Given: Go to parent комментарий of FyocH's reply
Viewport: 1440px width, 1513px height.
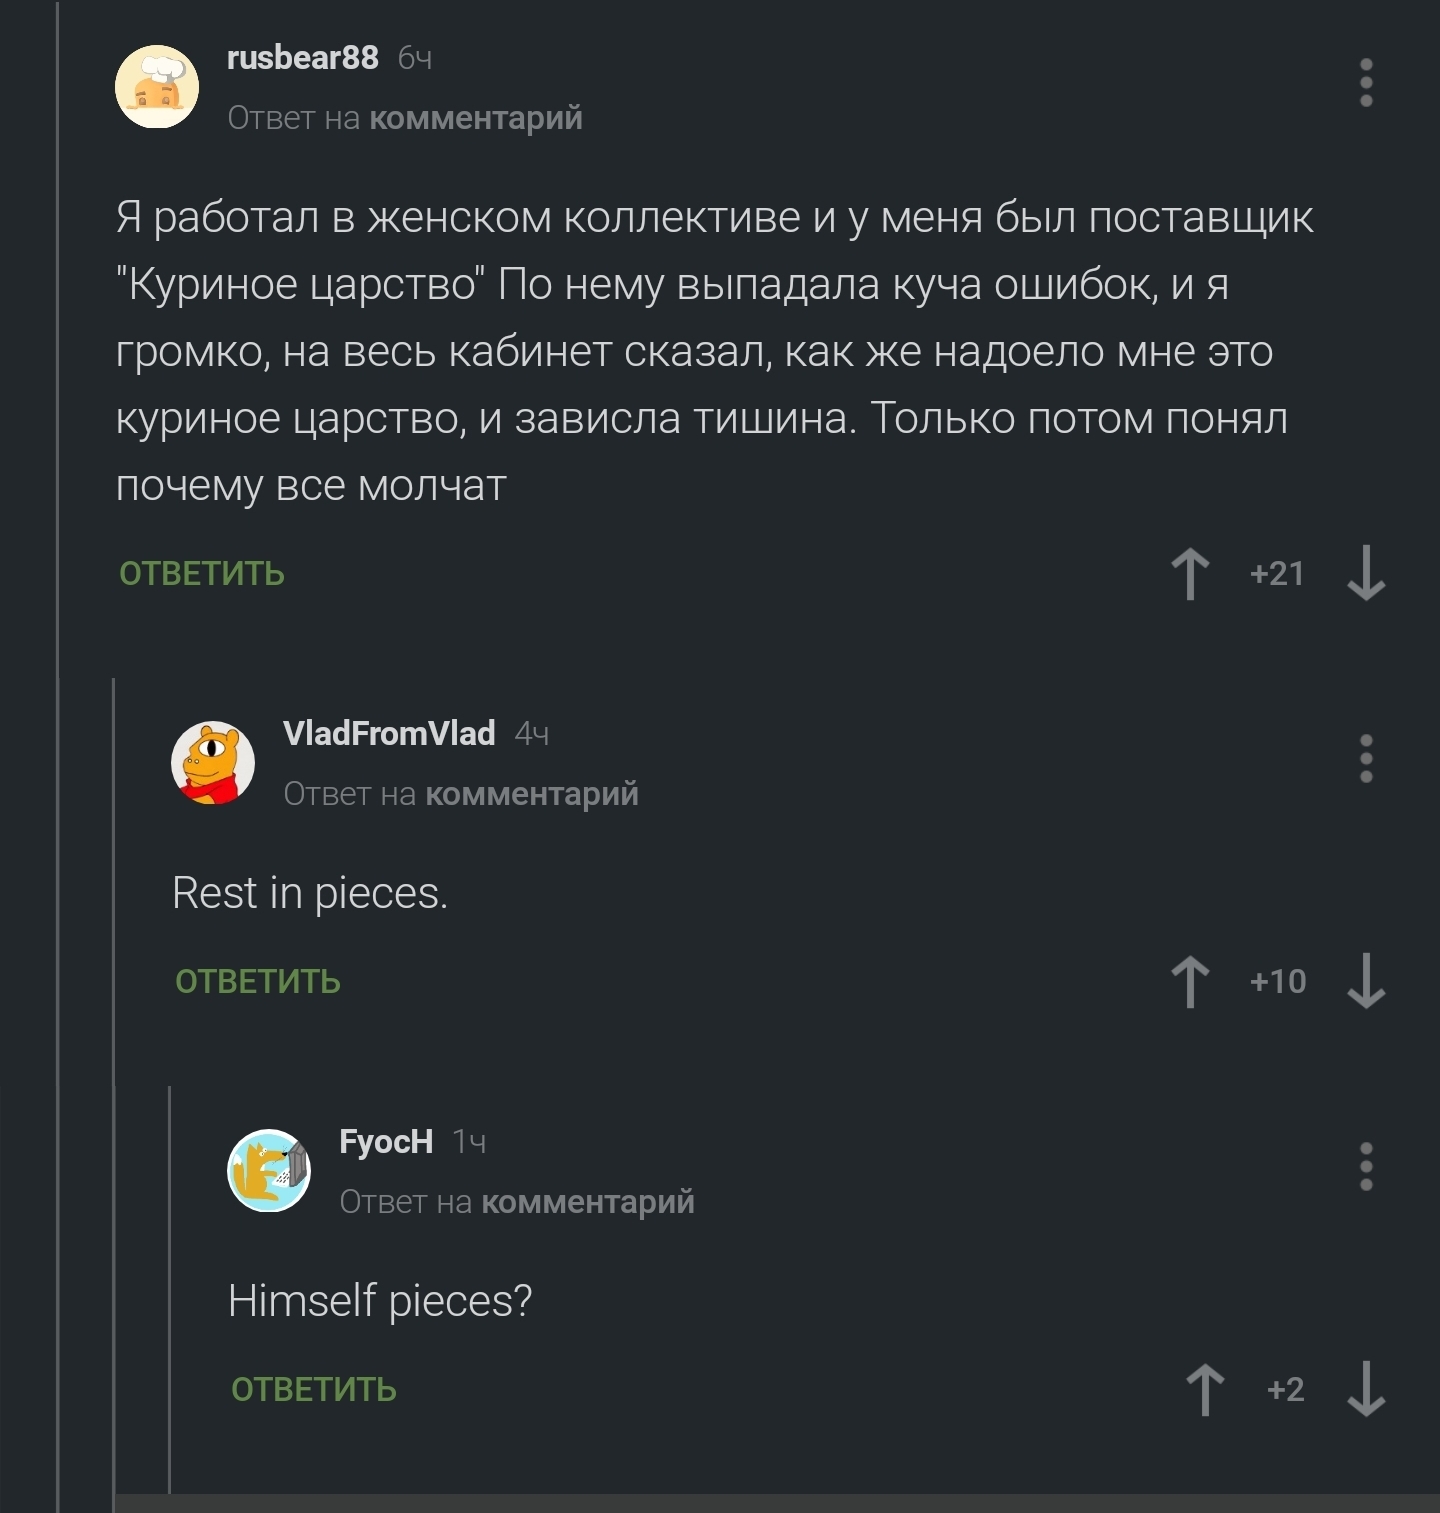Looking at the screenshot, I should (x=588, y=1202).
